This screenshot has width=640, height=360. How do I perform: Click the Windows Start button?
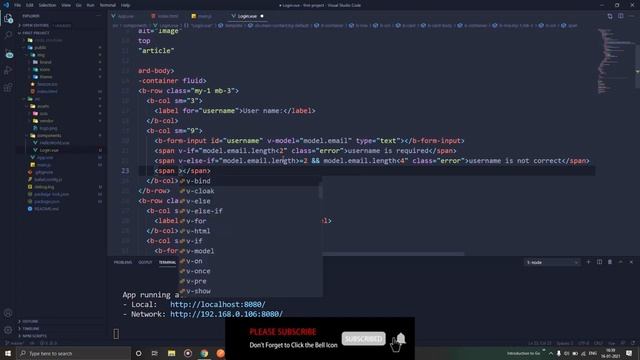coord(8,353)
